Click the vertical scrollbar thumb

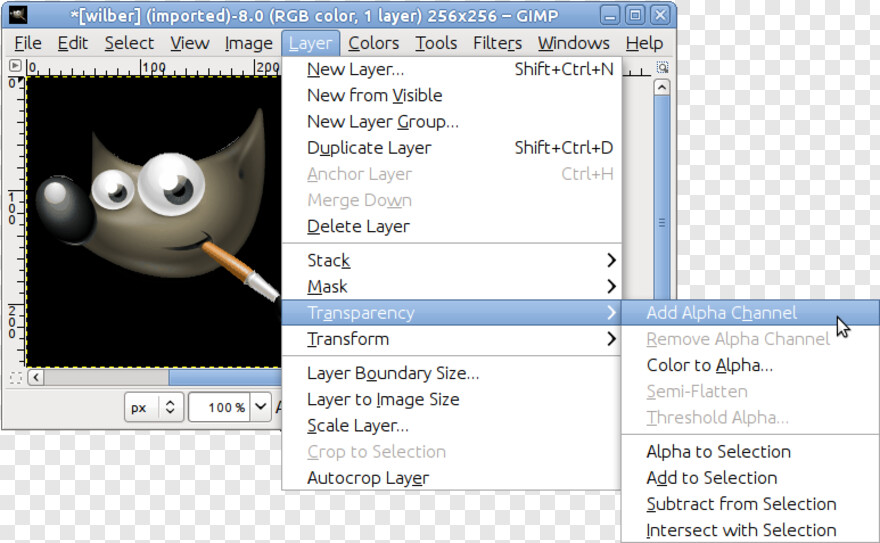point(662,199)
